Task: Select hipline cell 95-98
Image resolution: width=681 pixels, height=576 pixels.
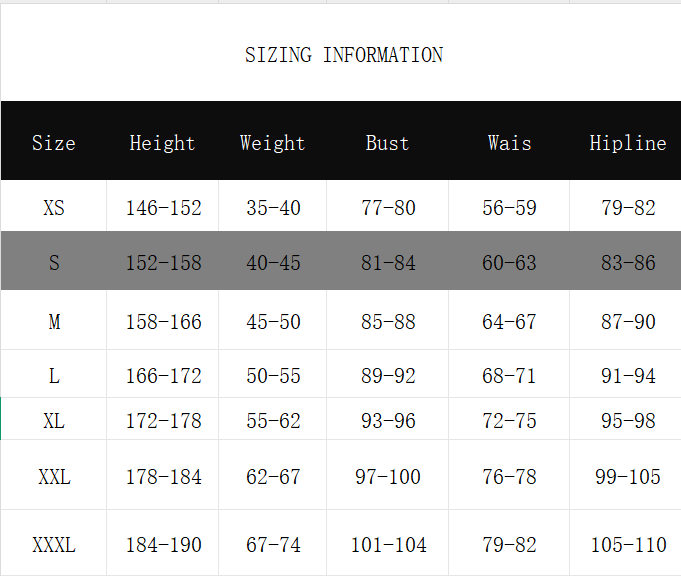Action: (628, 421)
